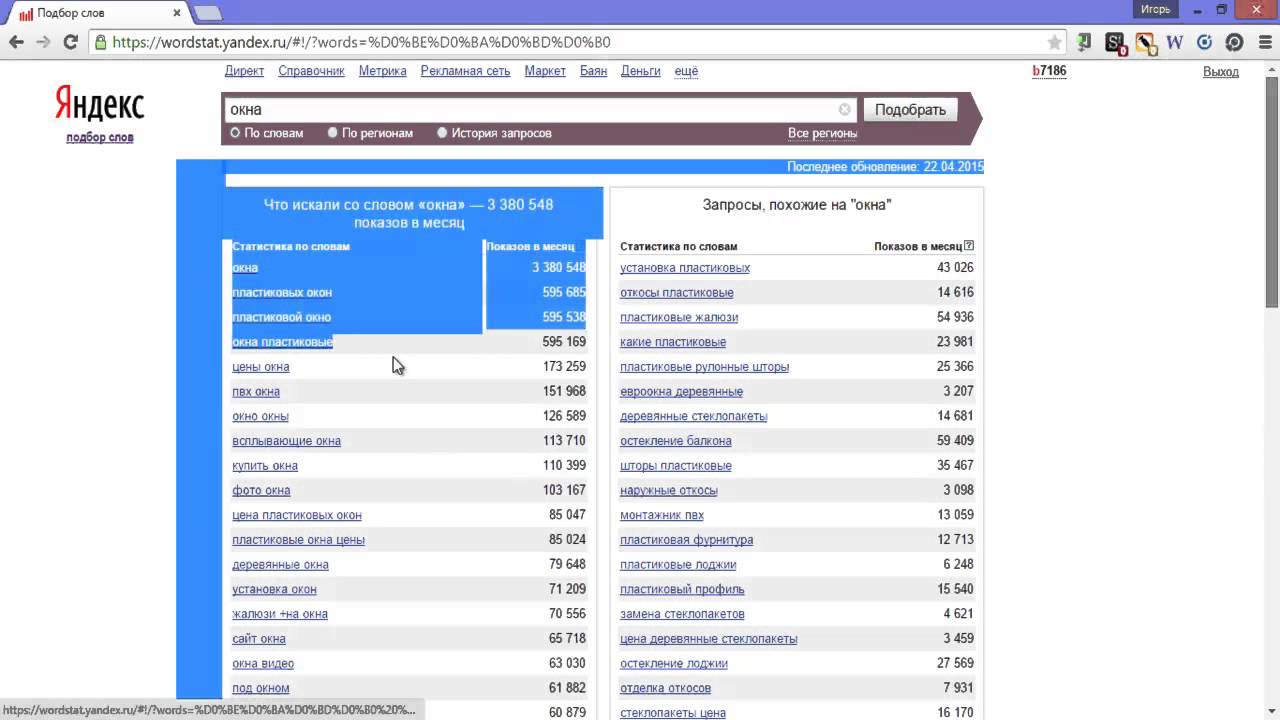
Task: Click the Последнее обновление: 22.04.2015 text
Action: tap(885, 167)
